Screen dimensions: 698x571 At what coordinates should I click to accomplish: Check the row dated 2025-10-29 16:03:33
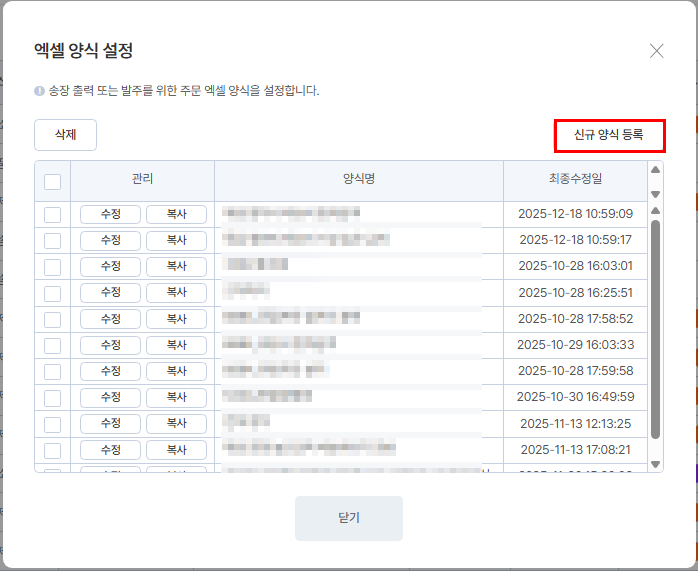pyautogui.click(x=53, y=346)
